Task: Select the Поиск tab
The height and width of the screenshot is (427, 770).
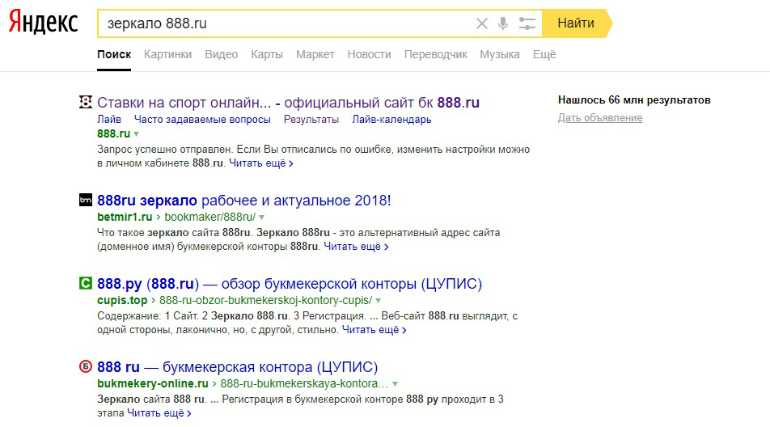Action: click(x=114, y=54)
